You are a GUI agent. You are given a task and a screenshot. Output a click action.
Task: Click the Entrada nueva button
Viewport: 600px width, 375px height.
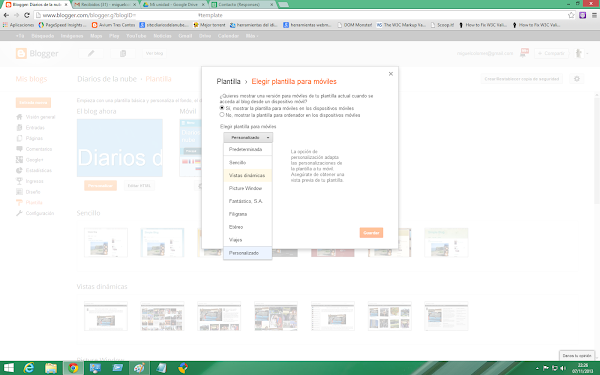[33, 103]
